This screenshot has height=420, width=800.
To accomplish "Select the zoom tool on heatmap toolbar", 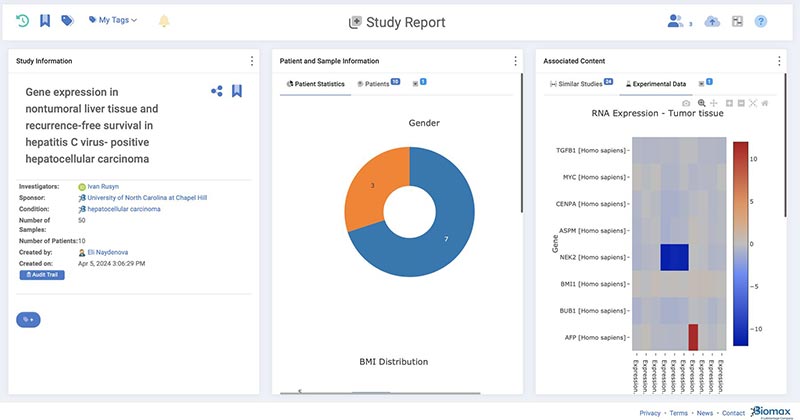I will click(x=702, y=103).
